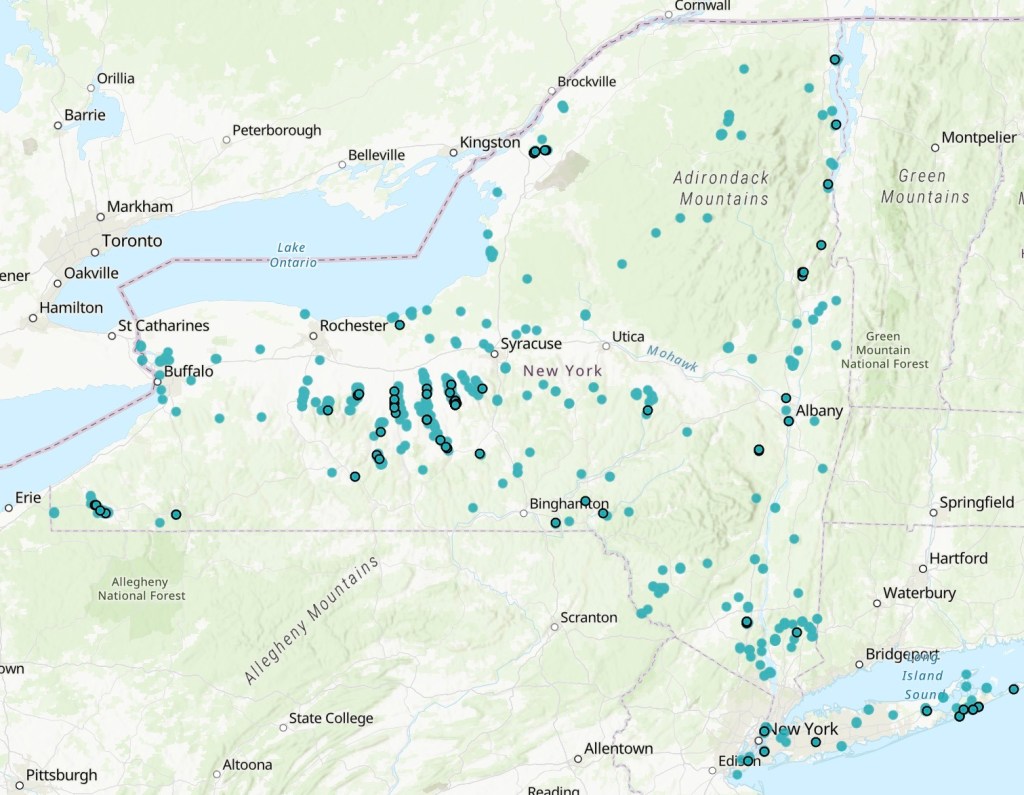Select the Allegheny National Forest label
The image size is (1024, 795).
pos(141,588)
